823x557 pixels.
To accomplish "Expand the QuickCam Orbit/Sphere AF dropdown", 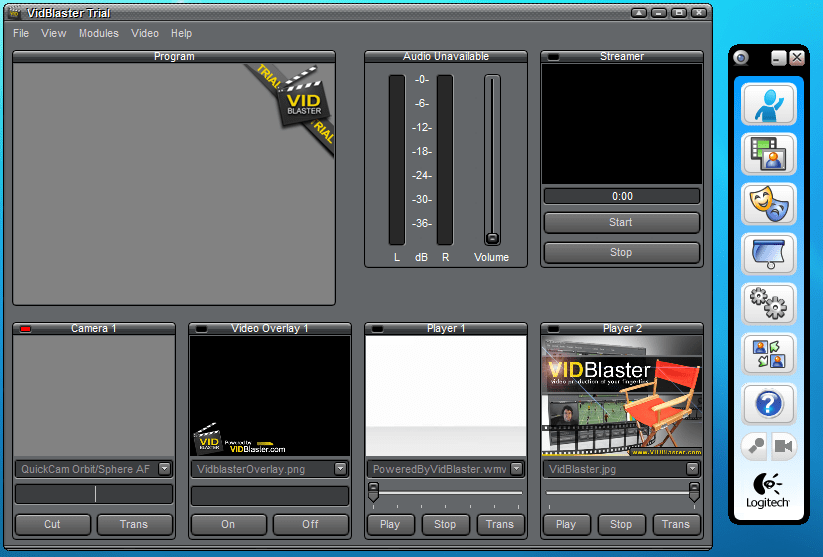I will click(x=165, y=468).
